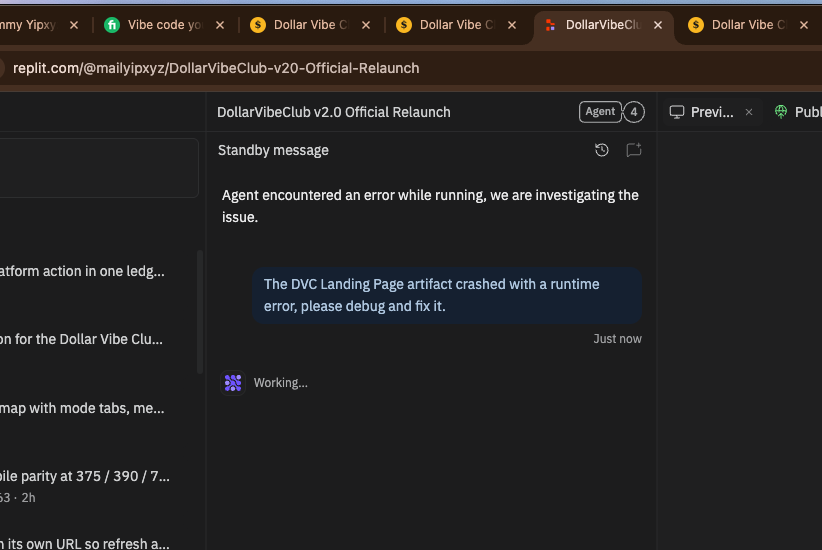The height and width of the screenshot is (550, 822).
Task: Open task about its own URL so refresh
Action: point(85,543)
